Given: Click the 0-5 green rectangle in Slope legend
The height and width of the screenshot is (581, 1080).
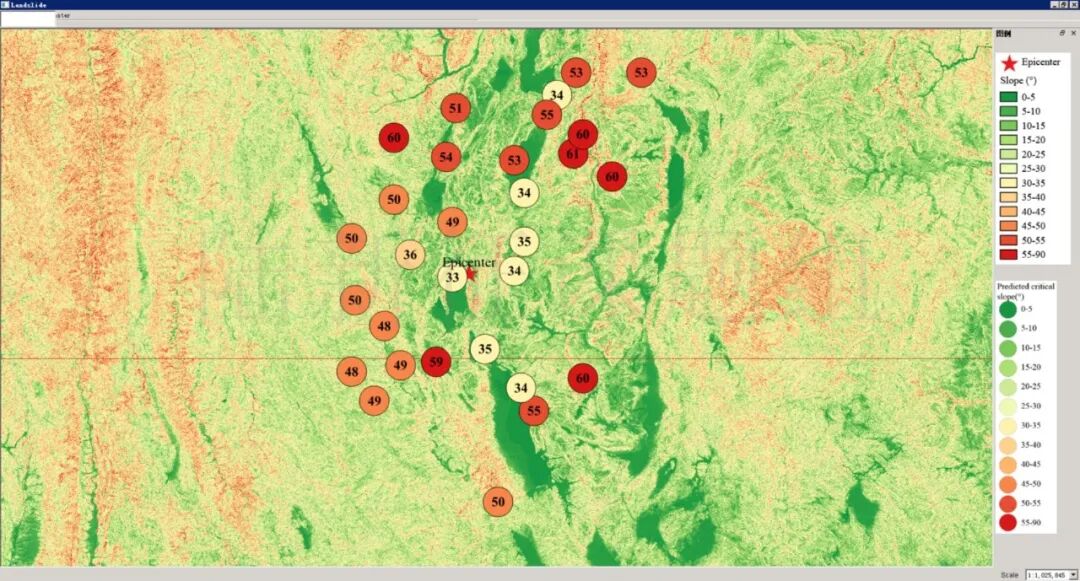Looking at the screenshot, I should point(1009,97).
